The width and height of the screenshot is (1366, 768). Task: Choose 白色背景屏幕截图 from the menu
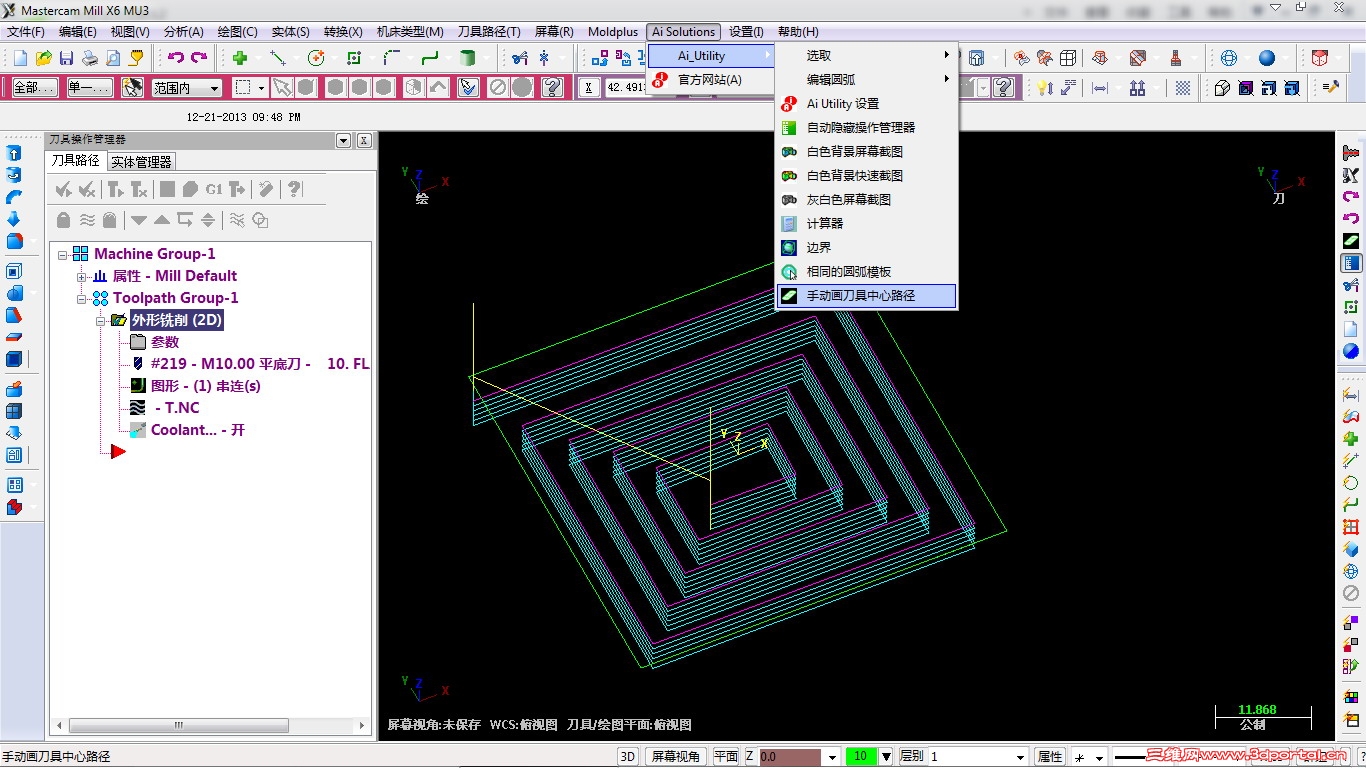pyautogui.click(x=867, y=151)
